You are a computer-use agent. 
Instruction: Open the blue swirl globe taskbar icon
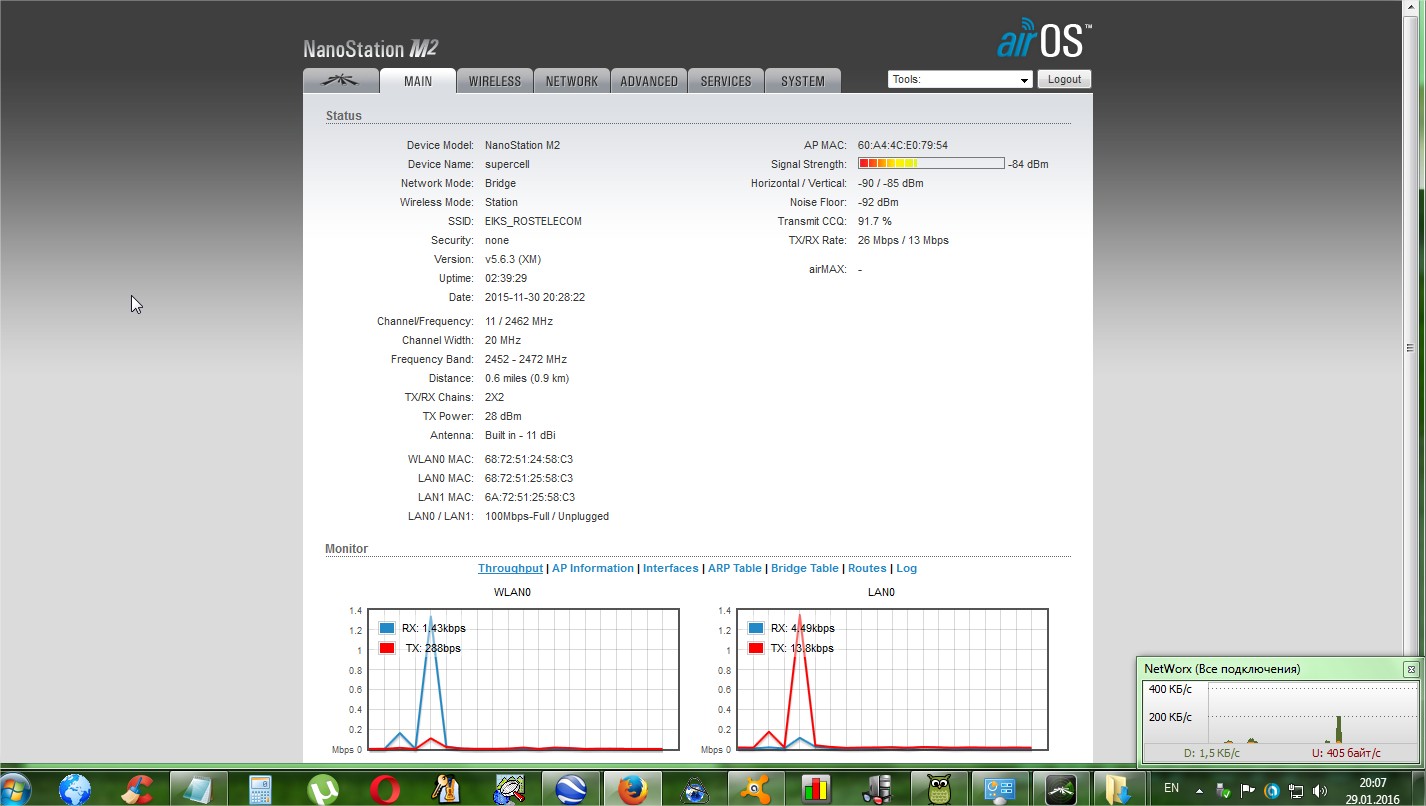click(694, 789)
